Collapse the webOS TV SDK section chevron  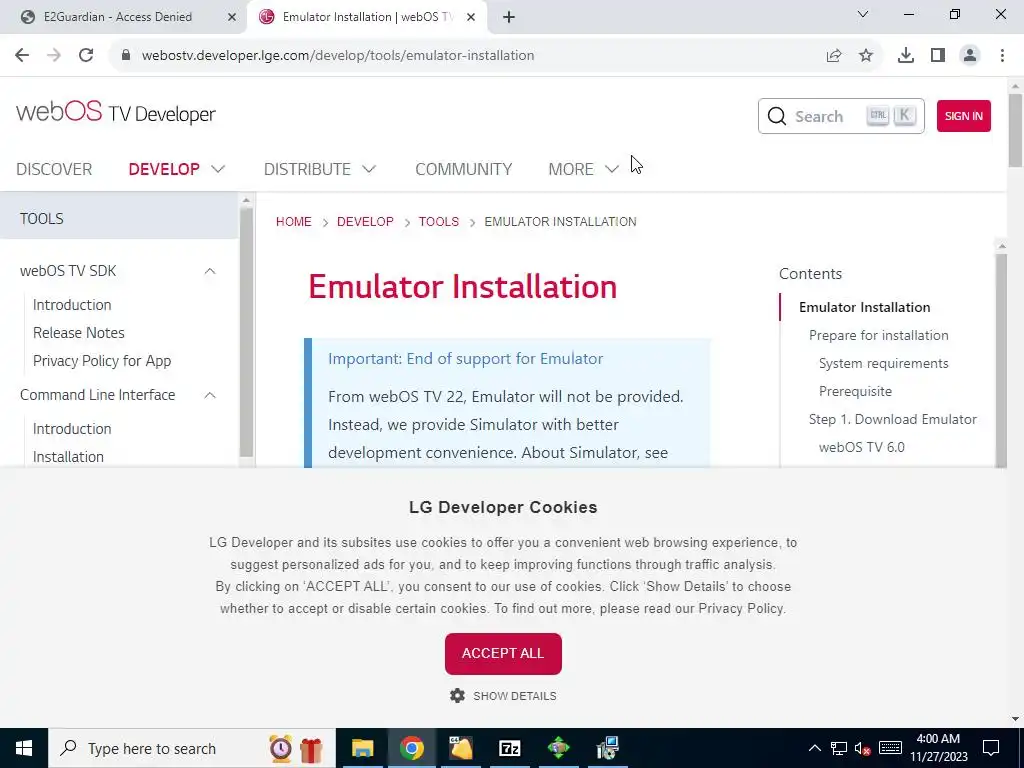(x=210, y=271)
